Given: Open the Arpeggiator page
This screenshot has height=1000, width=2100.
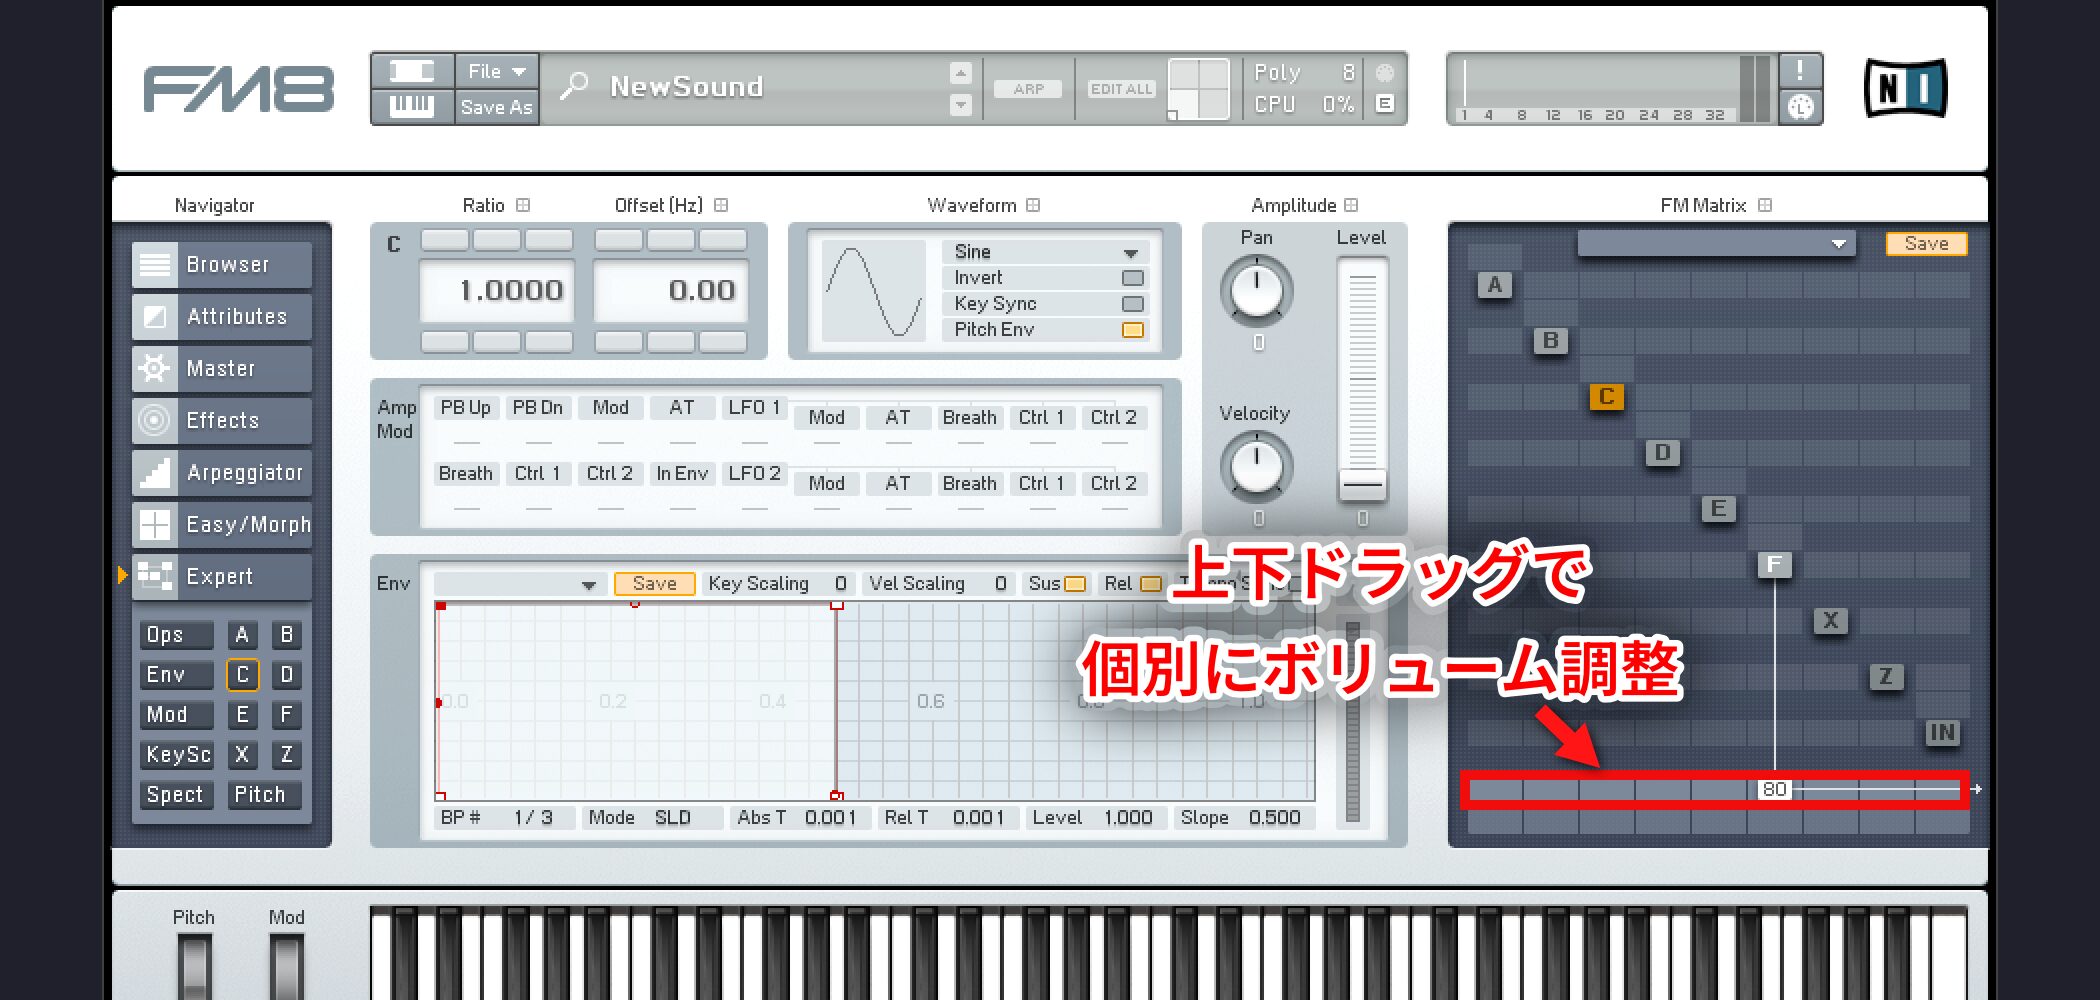Looking at the screenshot, I should pos(222,473).
